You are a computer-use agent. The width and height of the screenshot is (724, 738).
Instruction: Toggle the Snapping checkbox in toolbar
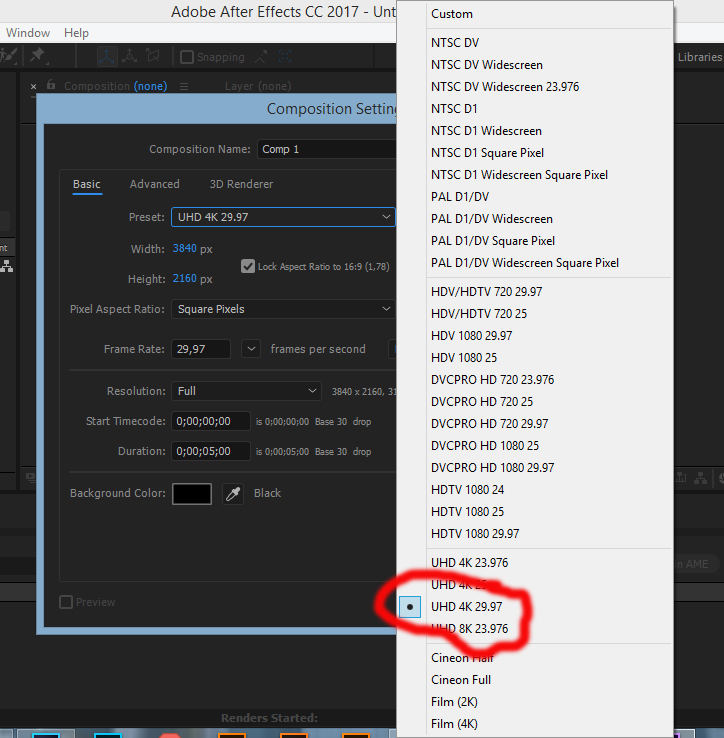pos(187,57)
